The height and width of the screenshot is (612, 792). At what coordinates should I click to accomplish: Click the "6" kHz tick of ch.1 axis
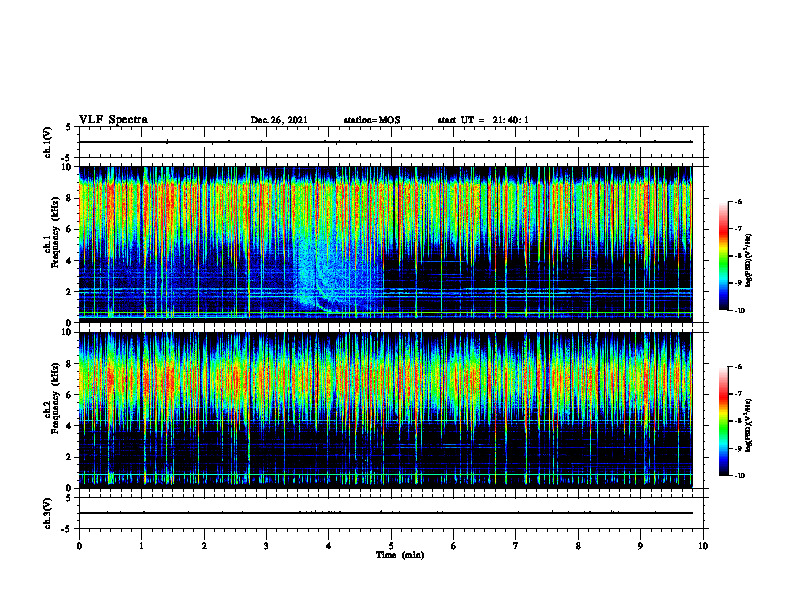(69, 229)
